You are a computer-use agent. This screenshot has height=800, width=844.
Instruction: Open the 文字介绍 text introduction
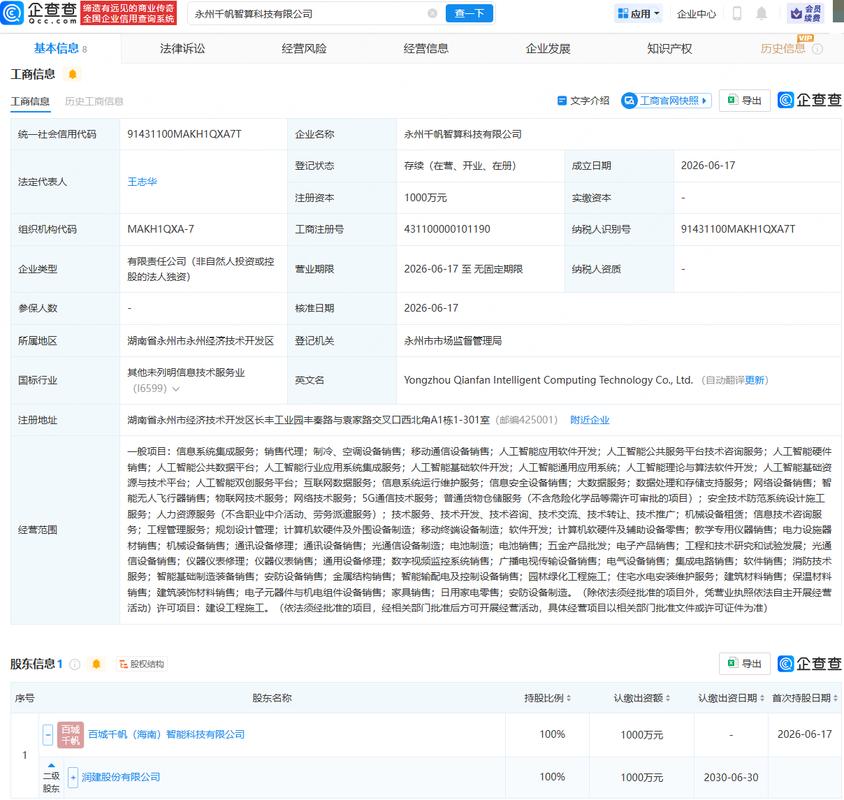583,101
